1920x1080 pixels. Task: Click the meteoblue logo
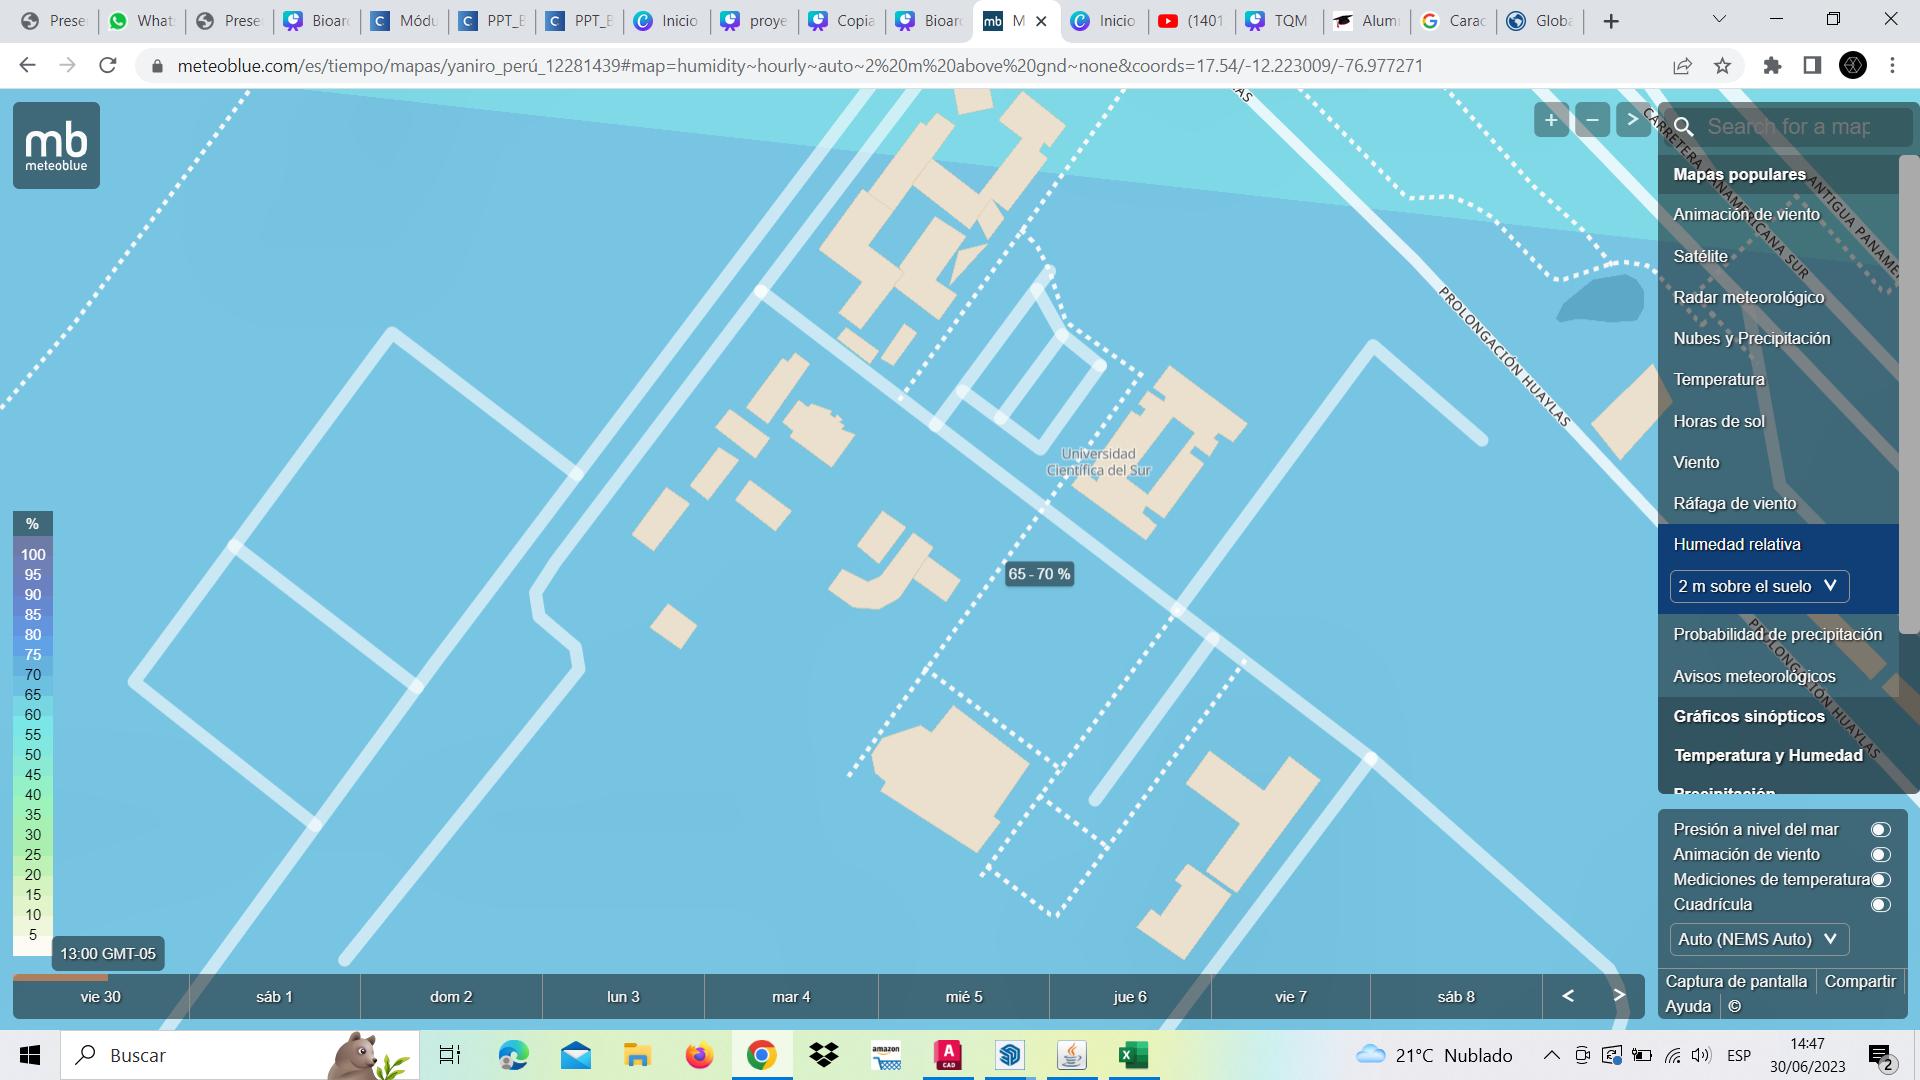pos(56,145)
